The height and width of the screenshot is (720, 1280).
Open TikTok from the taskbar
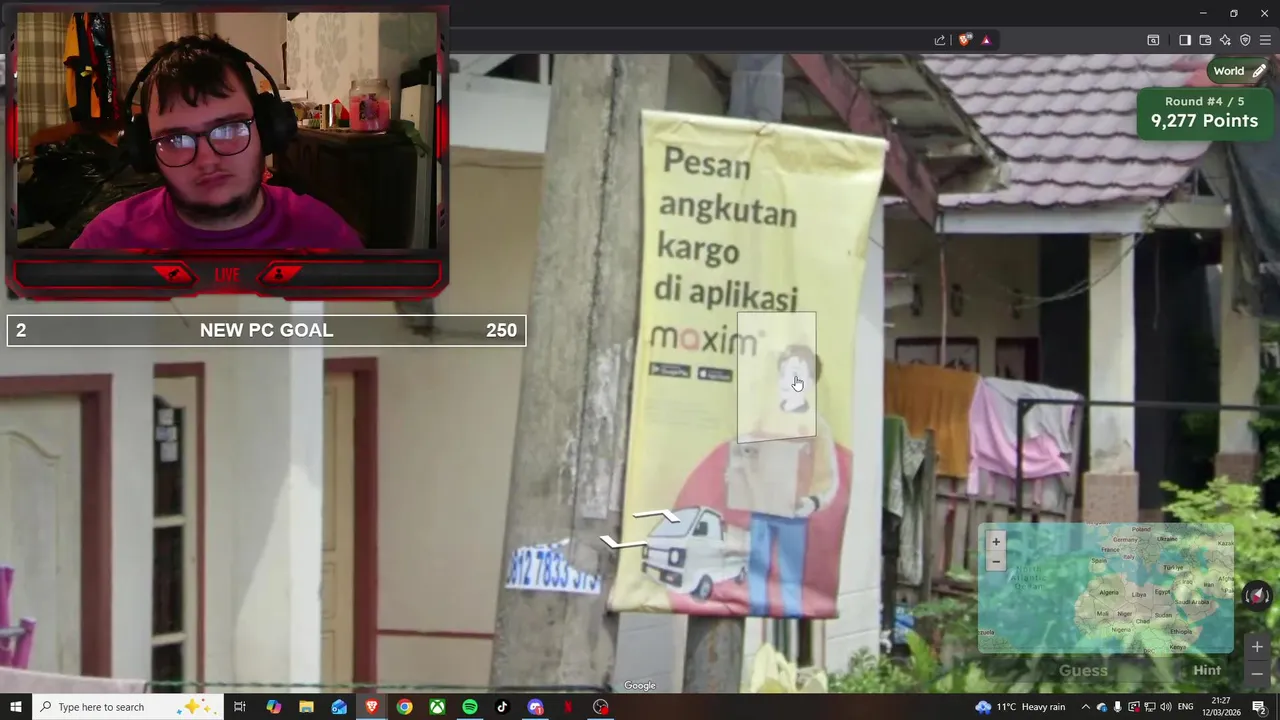tap(502, 707)
